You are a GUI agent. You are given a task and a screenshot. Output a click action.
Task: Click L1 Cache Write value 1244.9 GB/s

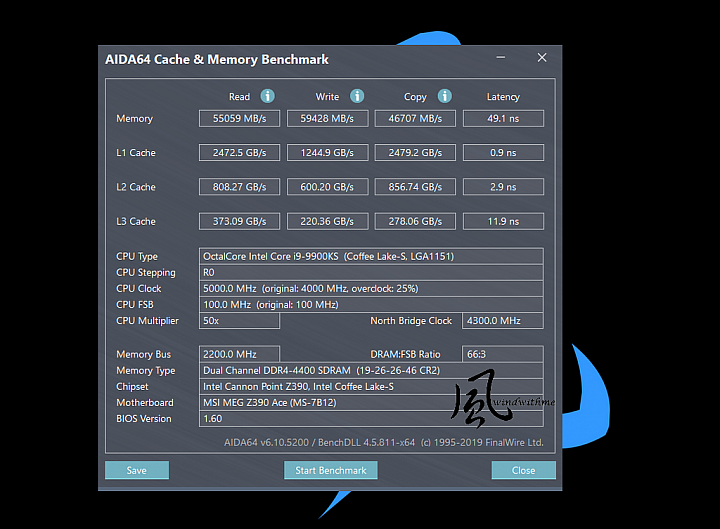click(327, 152)
